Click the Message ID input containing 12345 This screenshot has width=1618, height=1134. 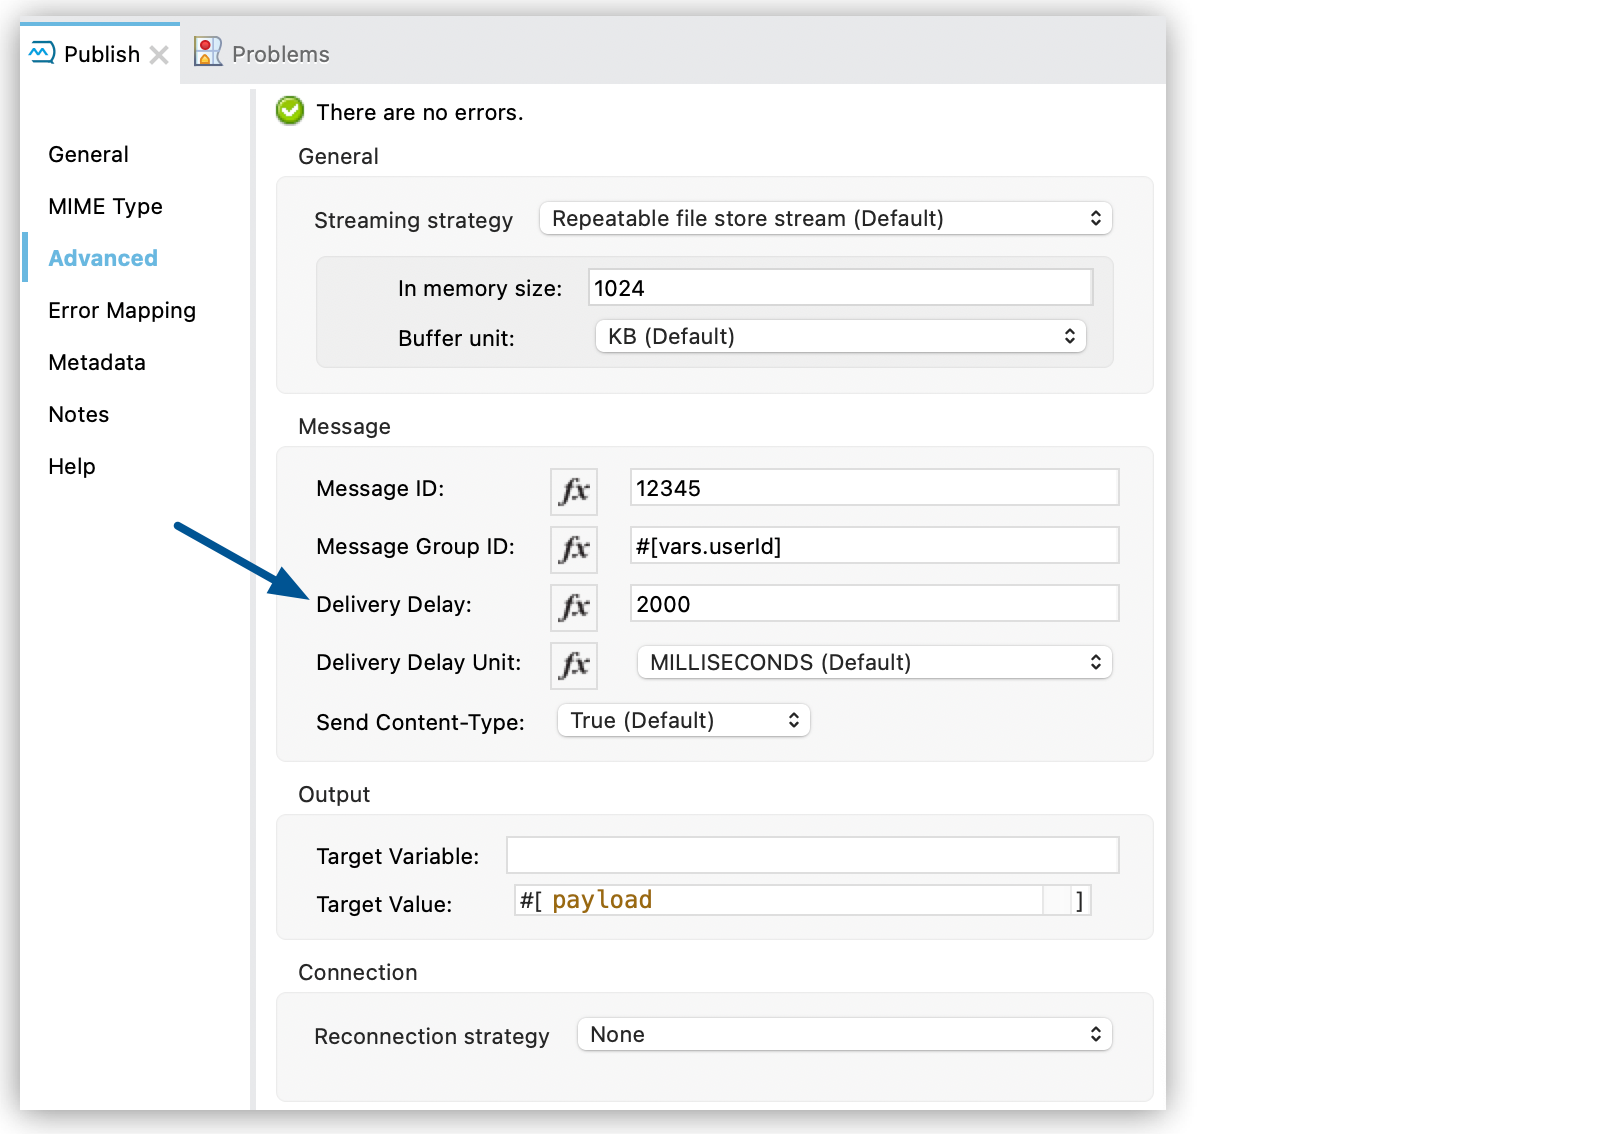point(873,487)
